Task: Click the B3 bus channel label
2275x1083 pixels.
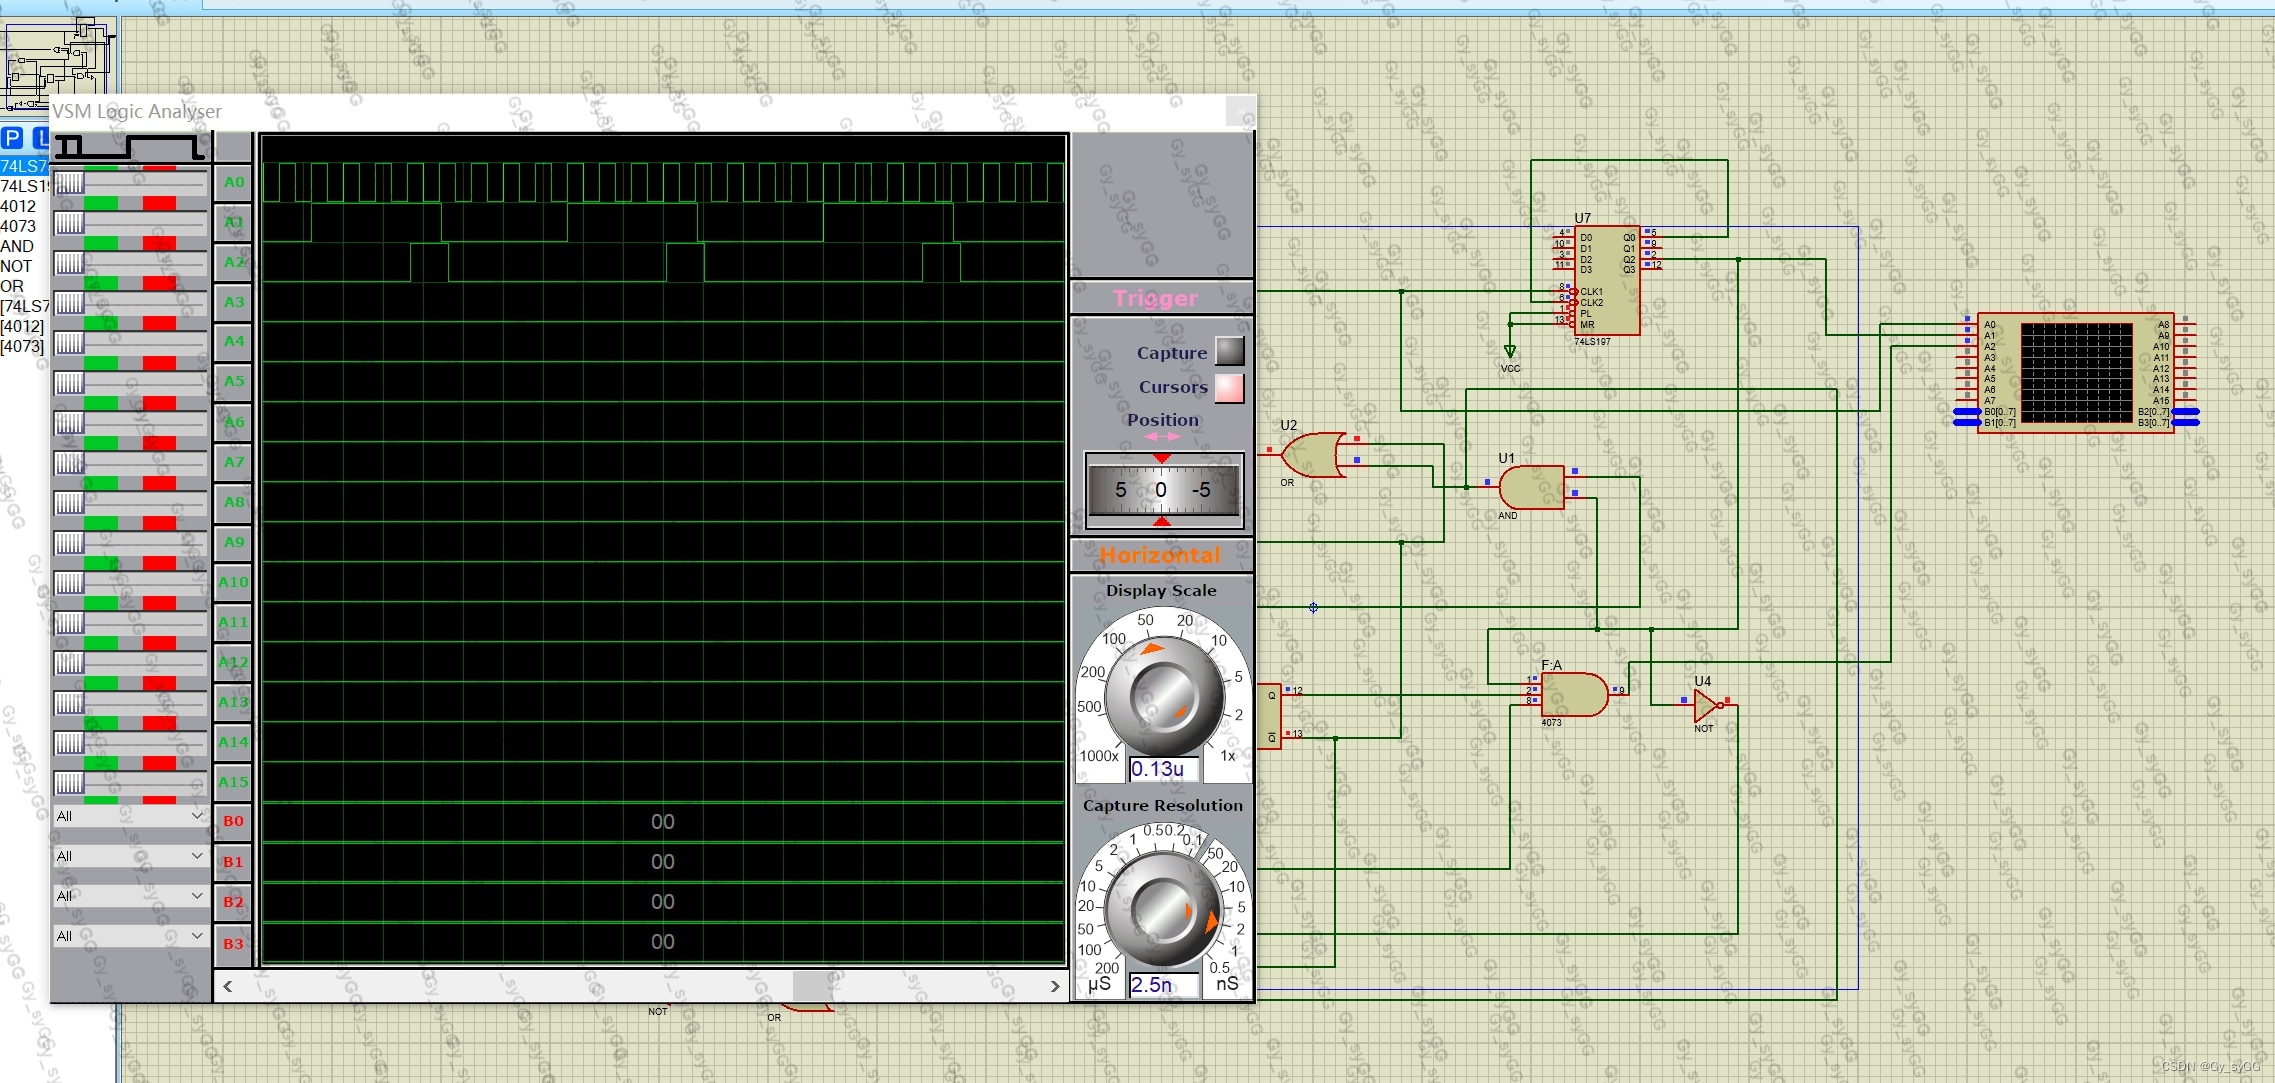Action: click(233, 943)
